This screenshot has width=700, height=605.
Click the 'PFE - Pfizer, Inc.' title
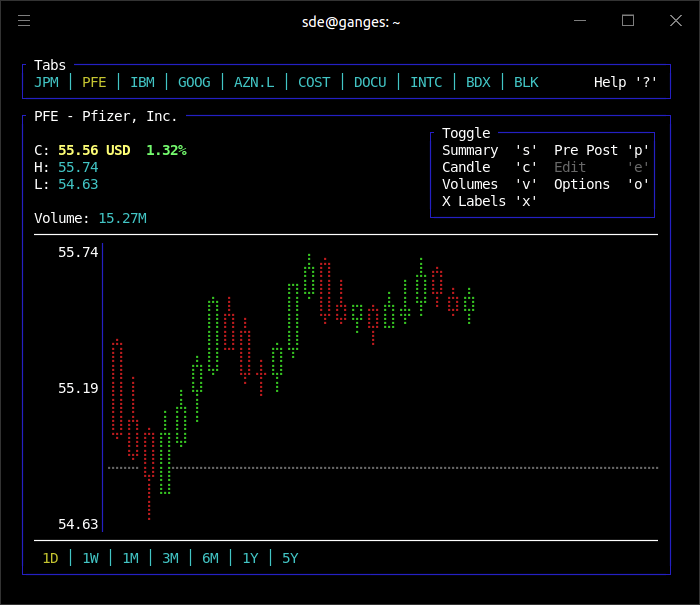106,117
